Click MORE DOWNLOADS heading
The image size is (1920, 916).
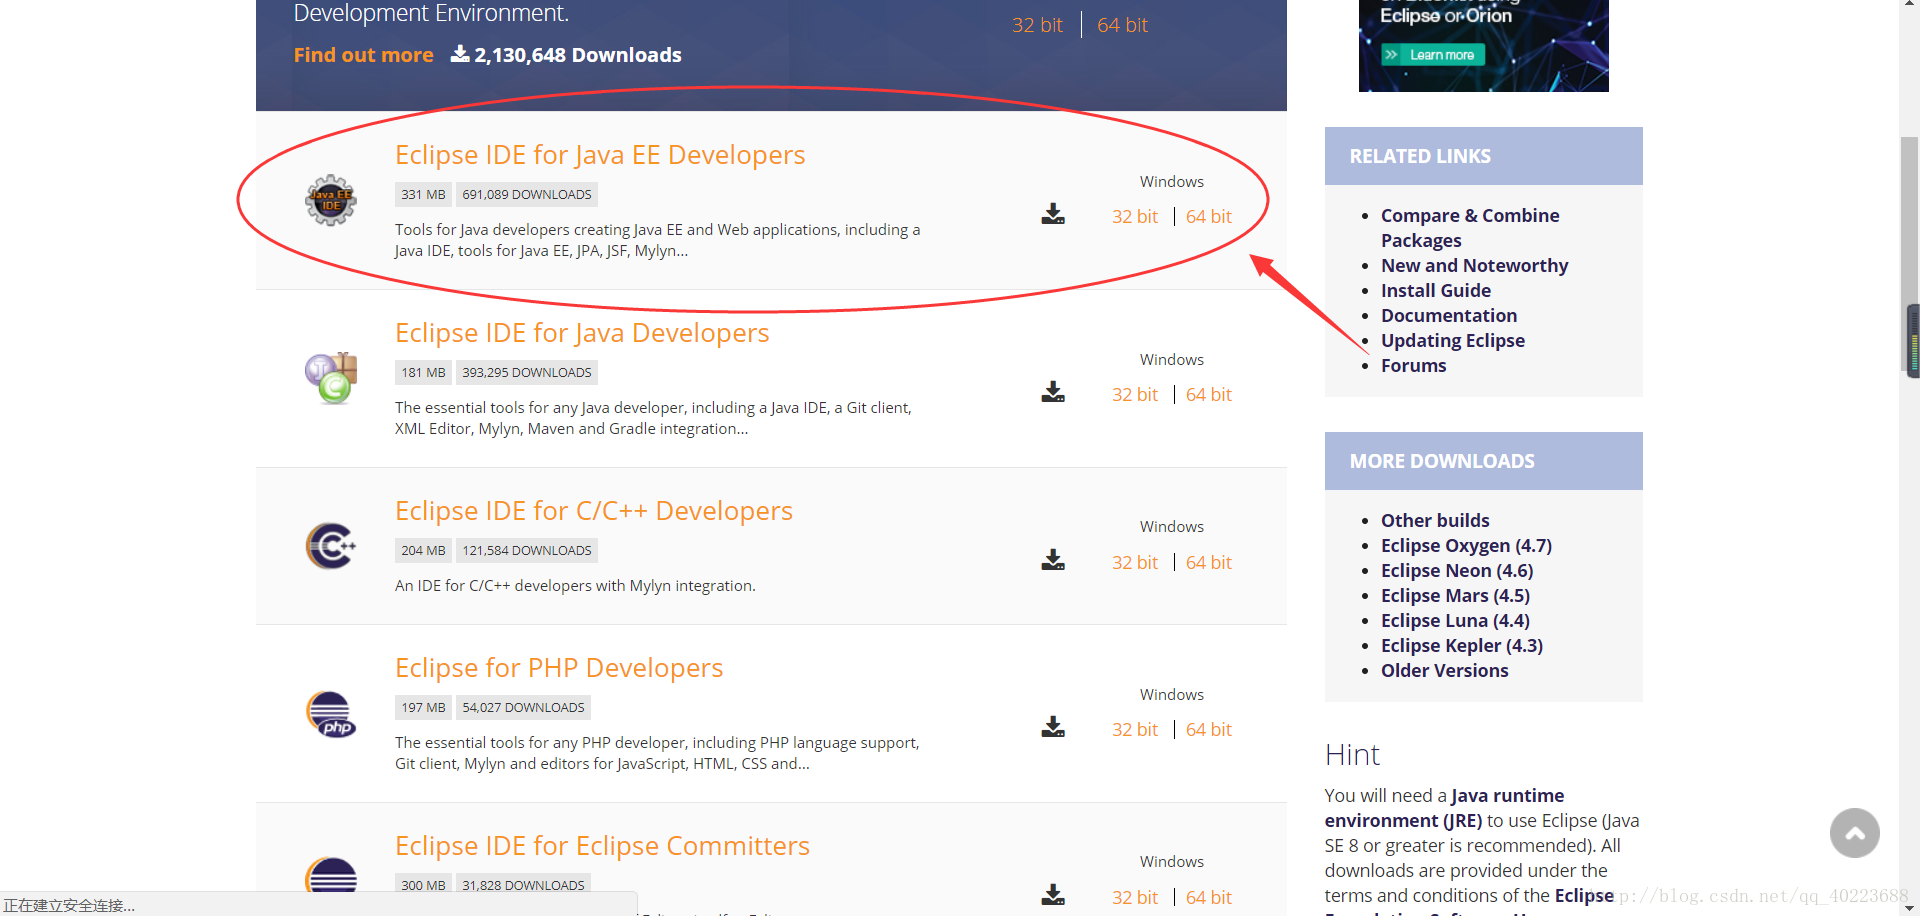1442,462
